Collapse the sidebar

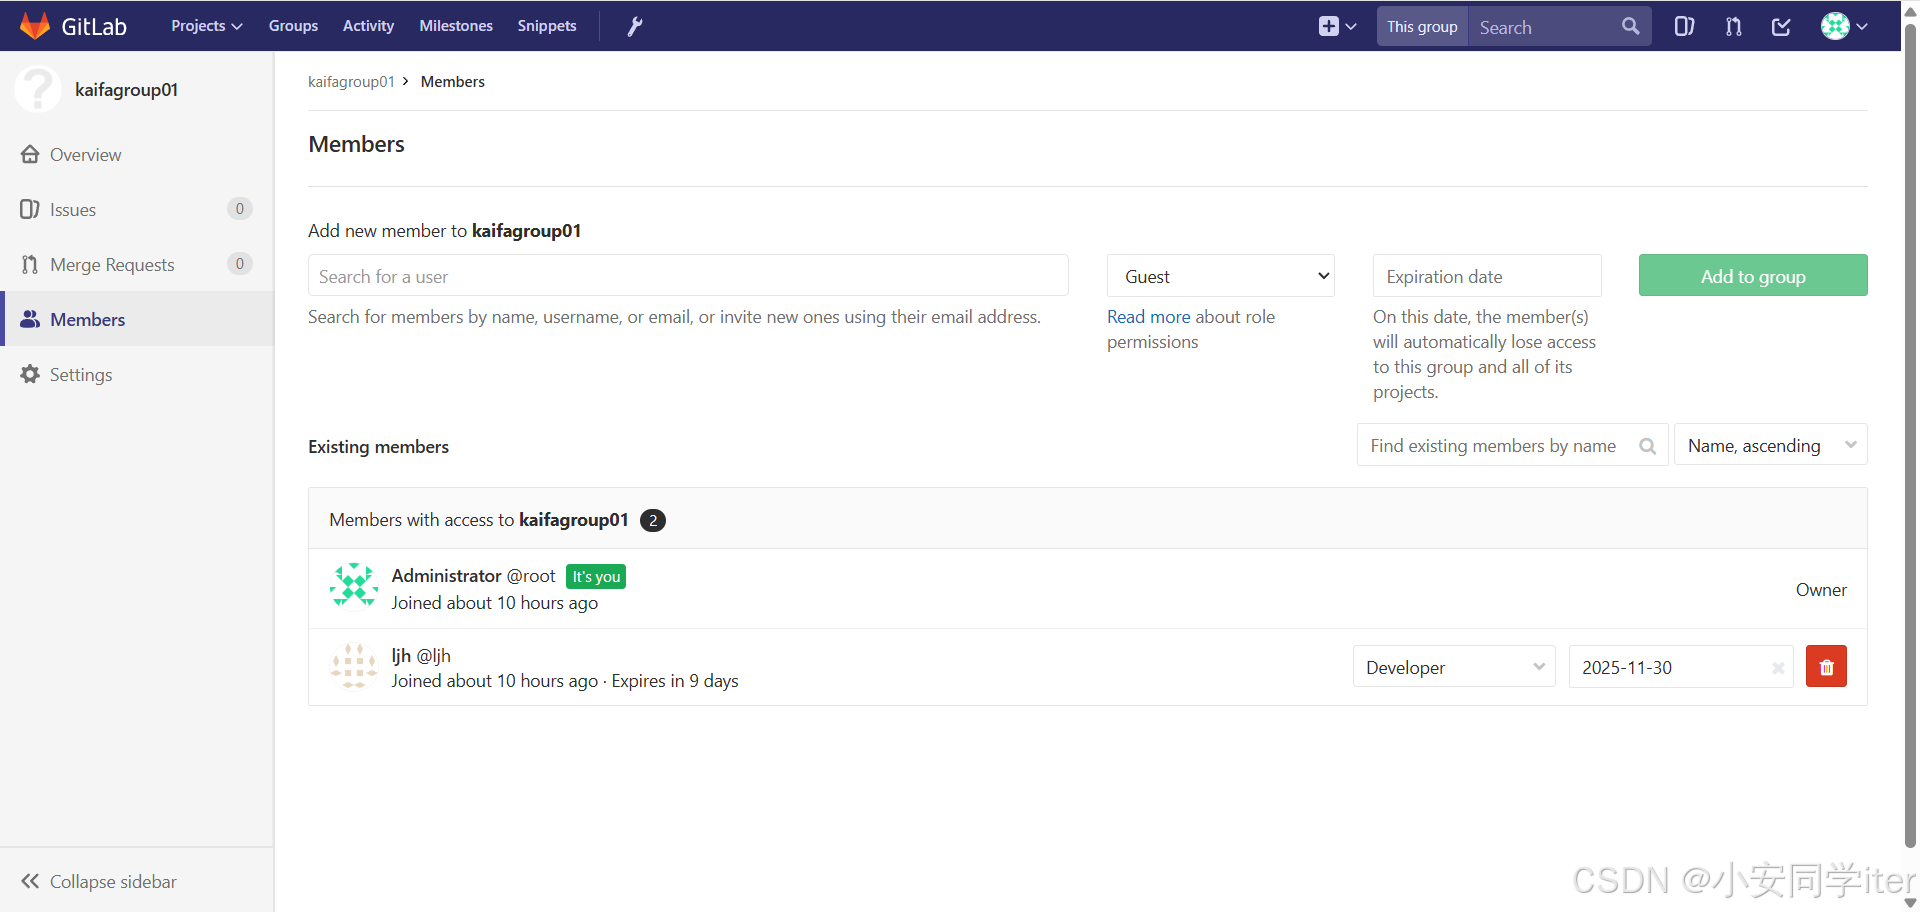(98, 881)
